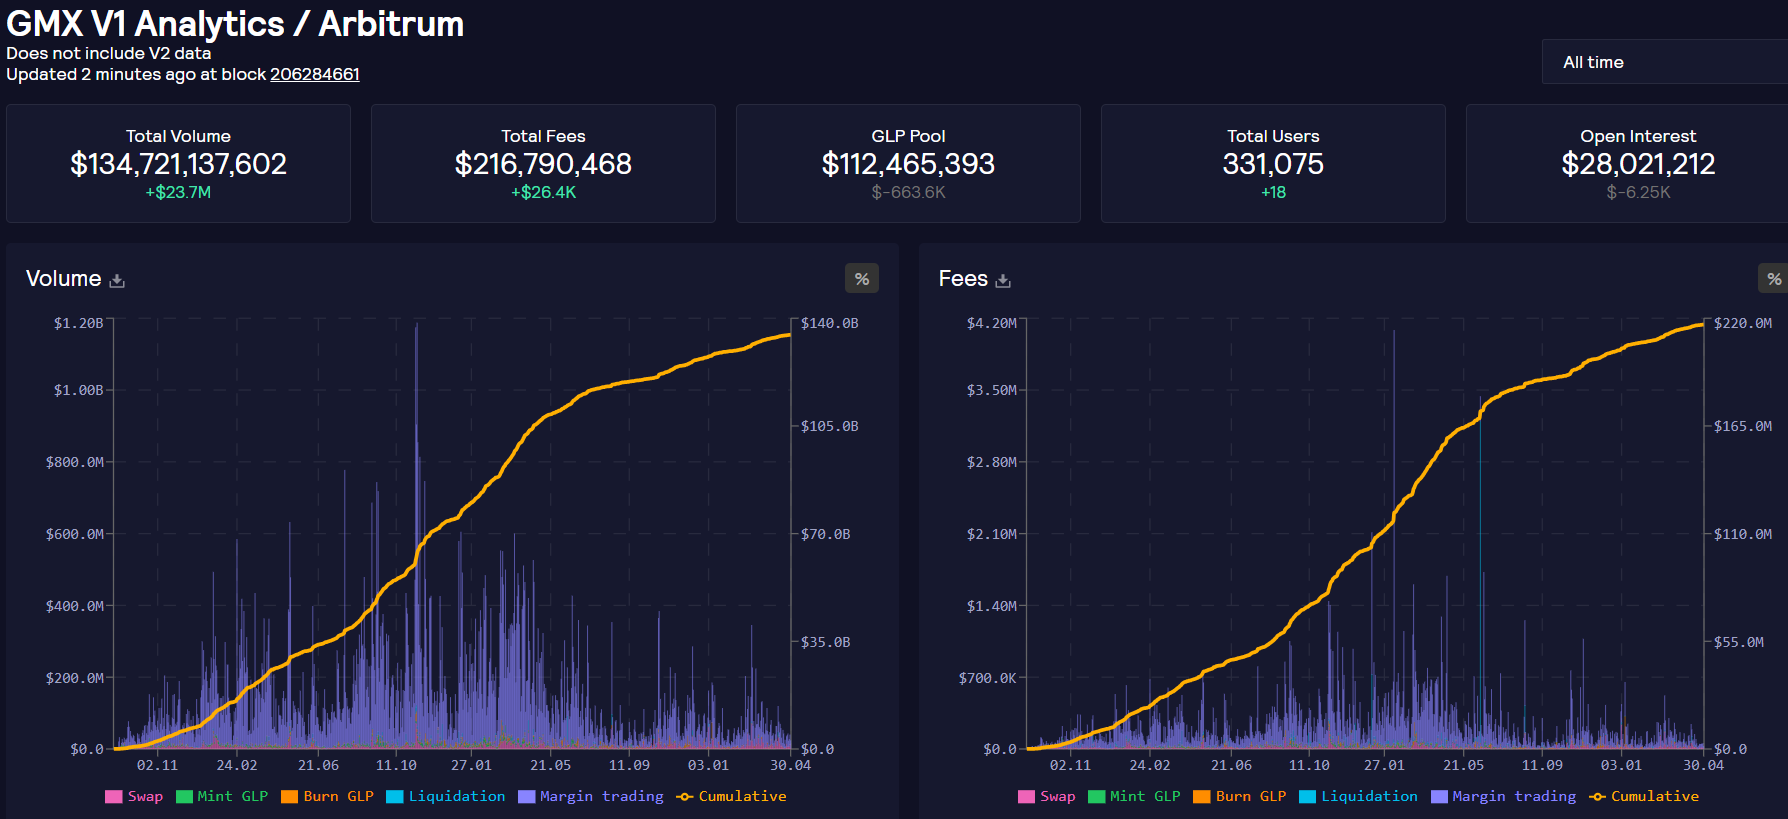Click the Volume chart title
This screenshot has height=819, width=1788.
64,279
